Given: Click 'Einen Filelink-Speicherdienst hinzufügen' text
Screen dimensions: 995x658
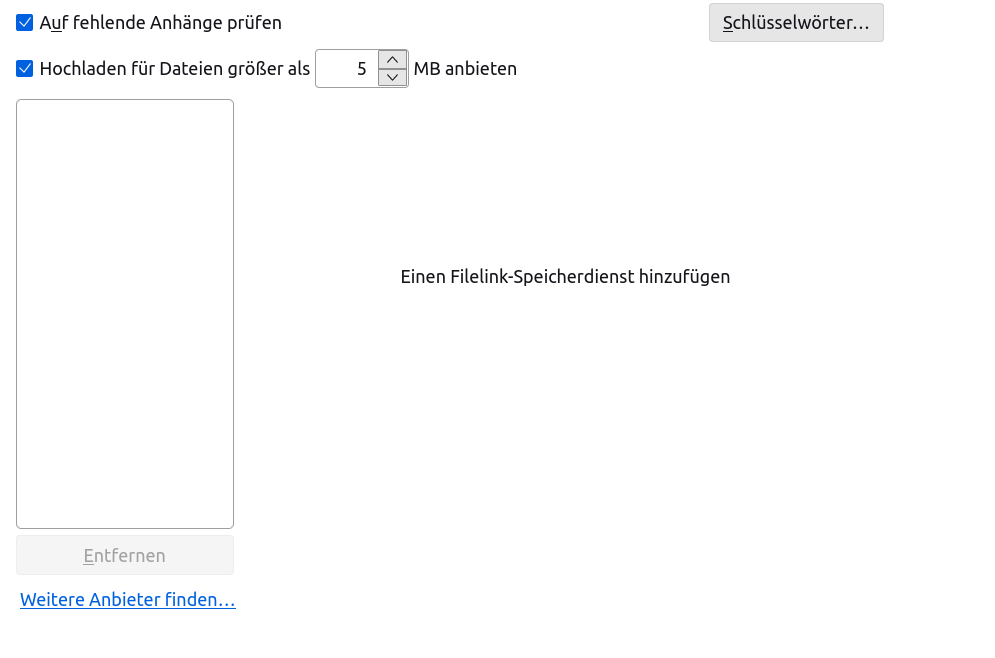Looking at the screenshot, I should [x=565, y=277].
